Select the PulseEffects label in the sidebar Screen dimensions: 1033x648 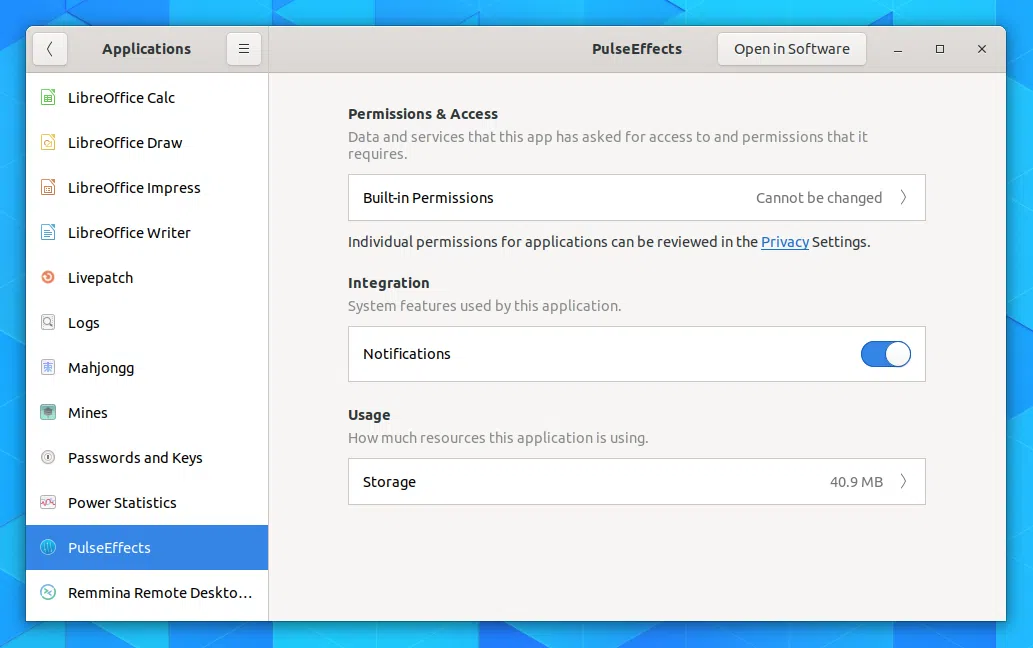coord(109,548)
